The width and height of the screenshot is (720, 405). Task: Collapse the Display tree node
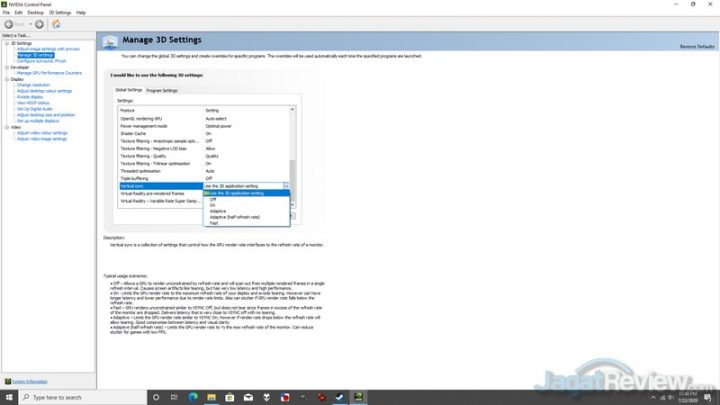pyautogui.click(x=5, y=79)
